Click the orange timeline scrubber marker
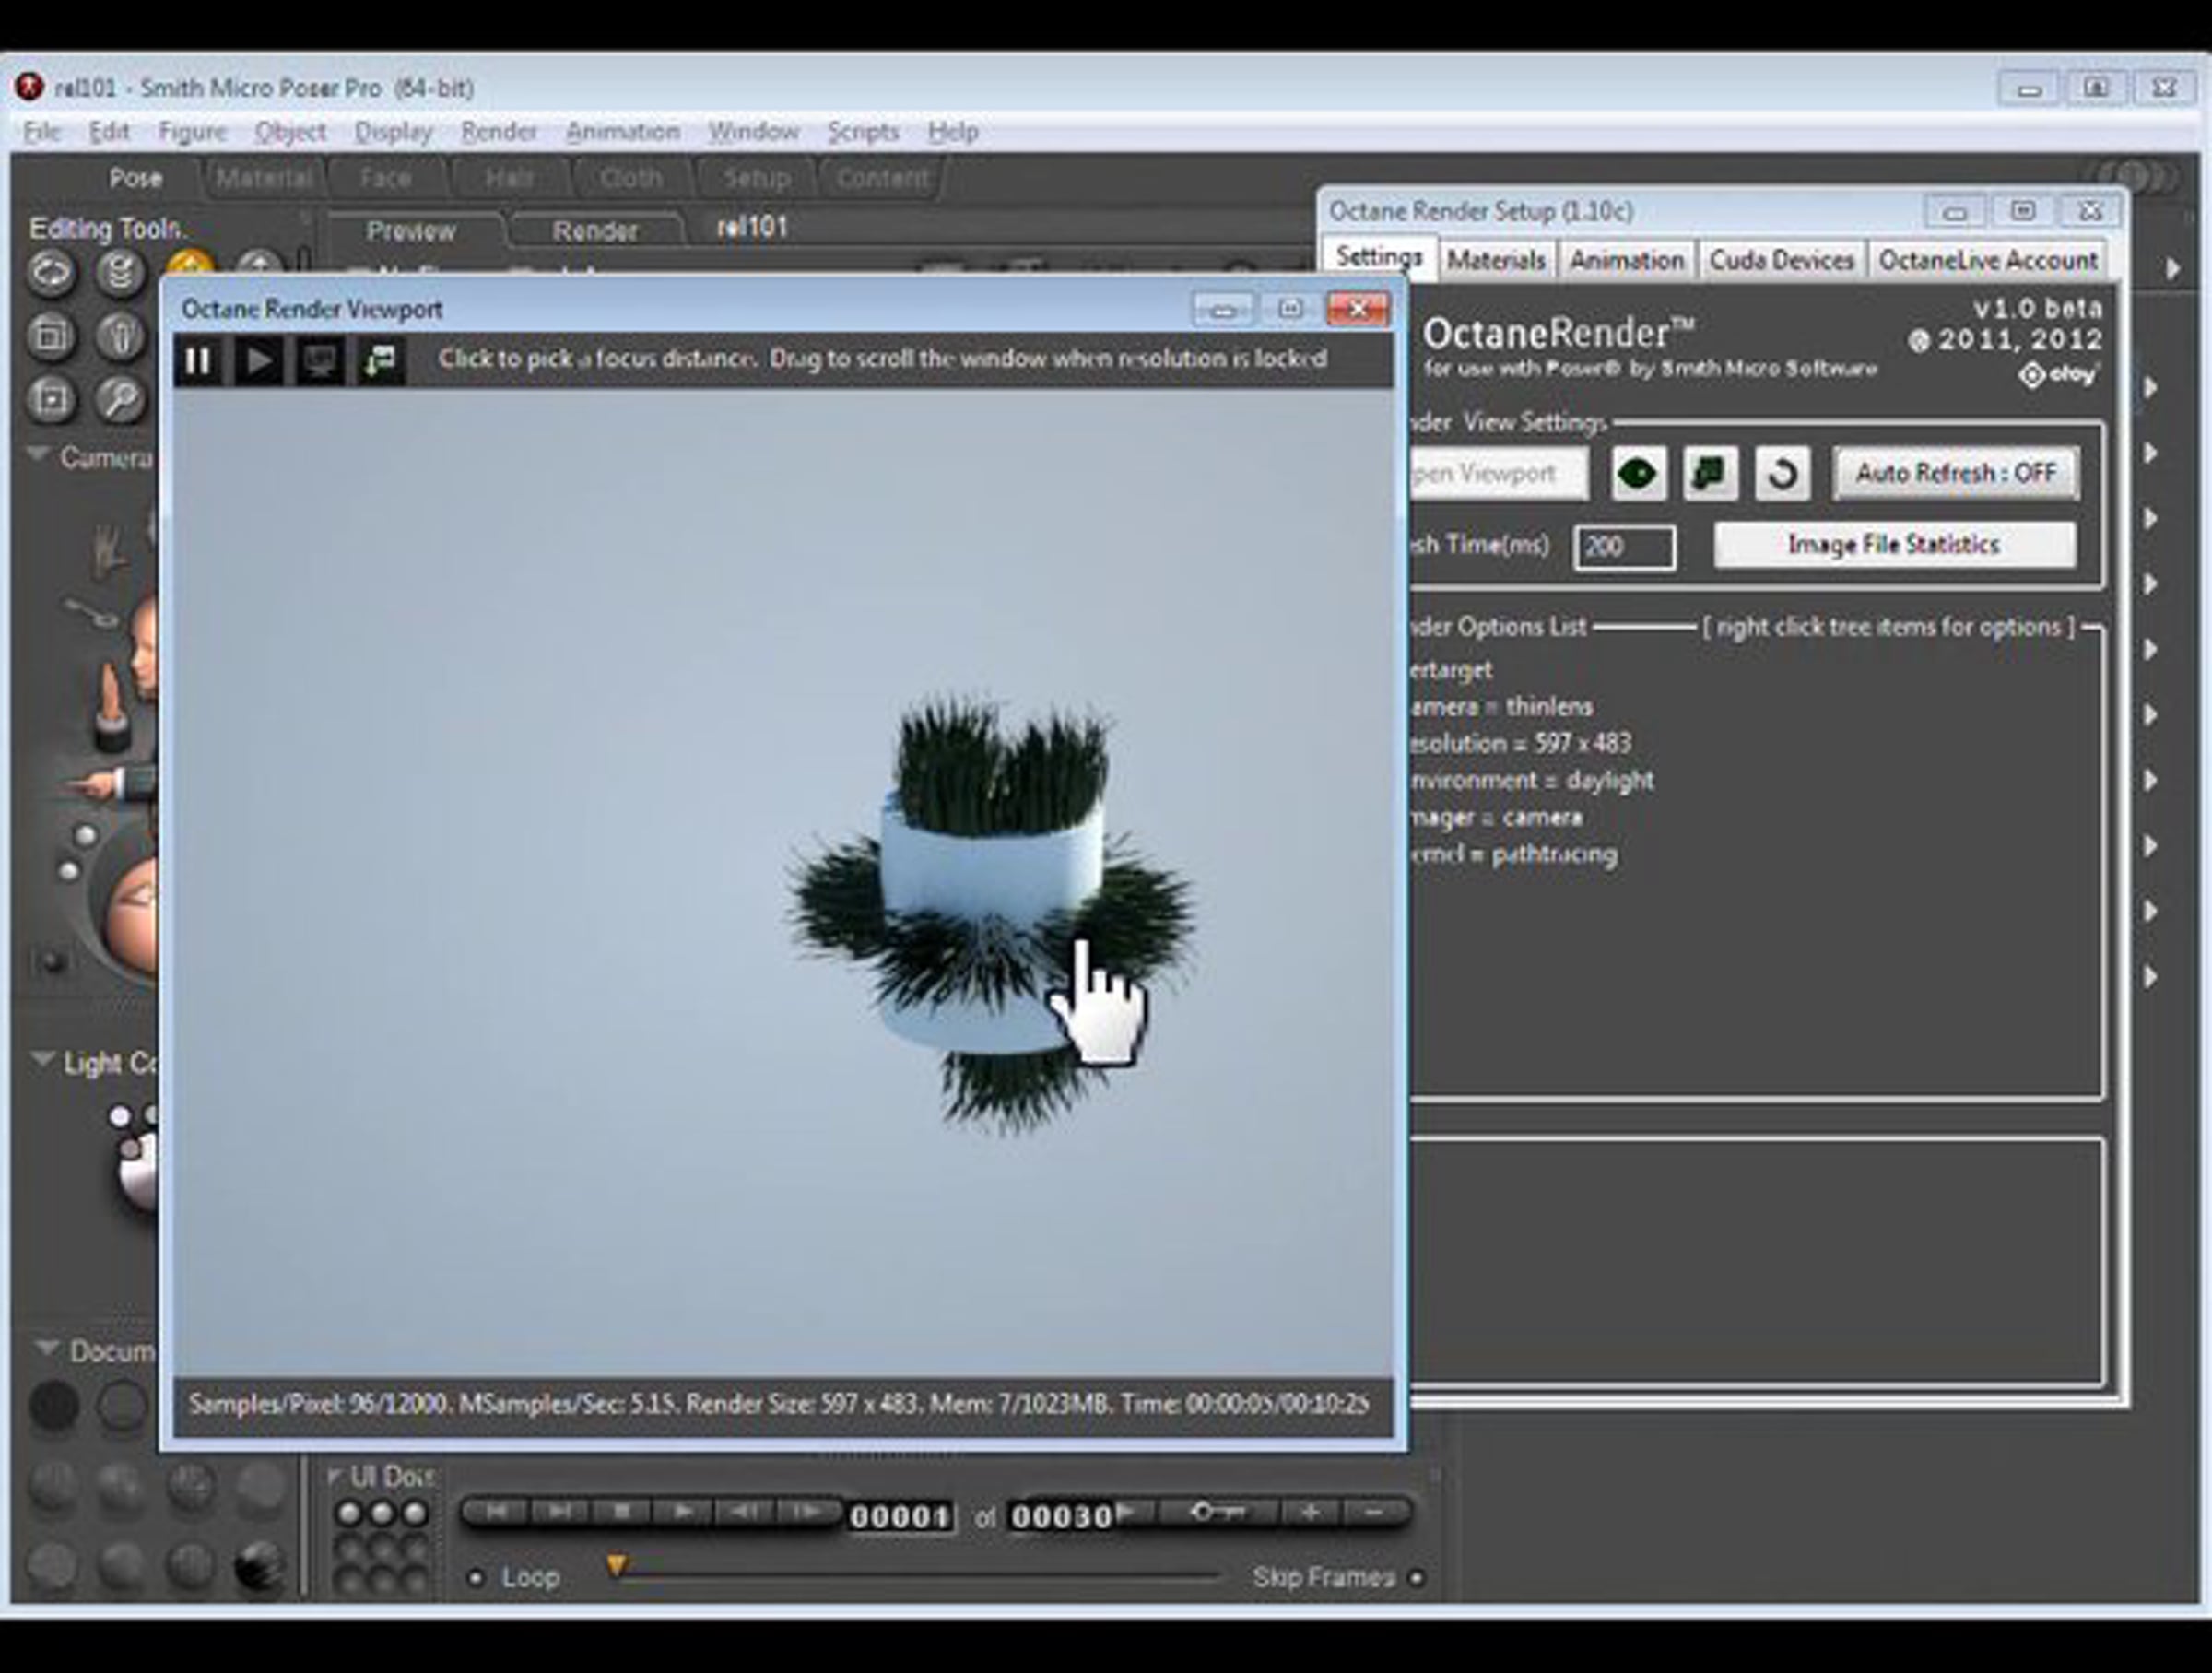The image size is (2212, 1673). (617, 1564)
